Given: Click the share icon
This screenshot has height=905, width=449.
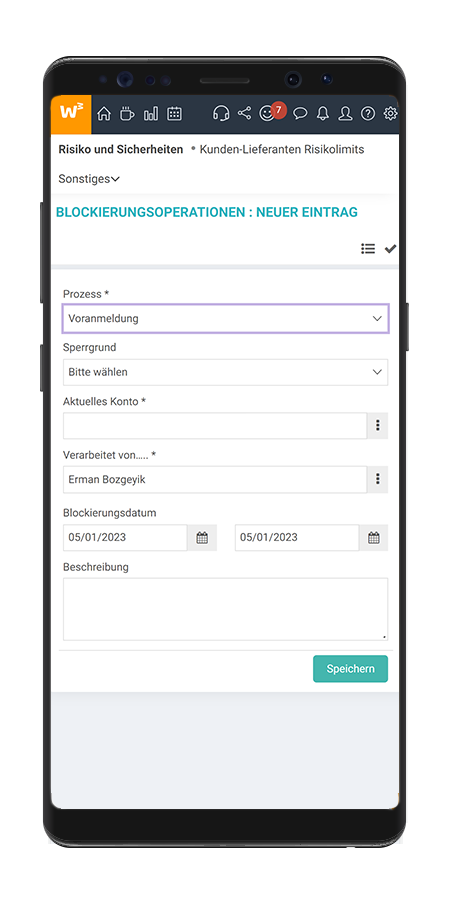Looking at the screenshot, I should pos(244,113).
